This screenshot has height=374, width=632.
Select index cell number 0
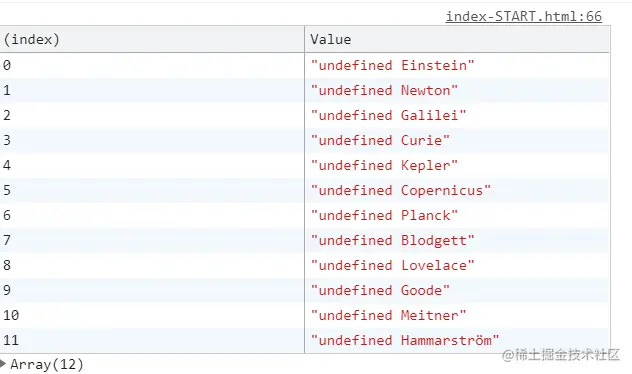pyautogui.click(x=152, y=65)
